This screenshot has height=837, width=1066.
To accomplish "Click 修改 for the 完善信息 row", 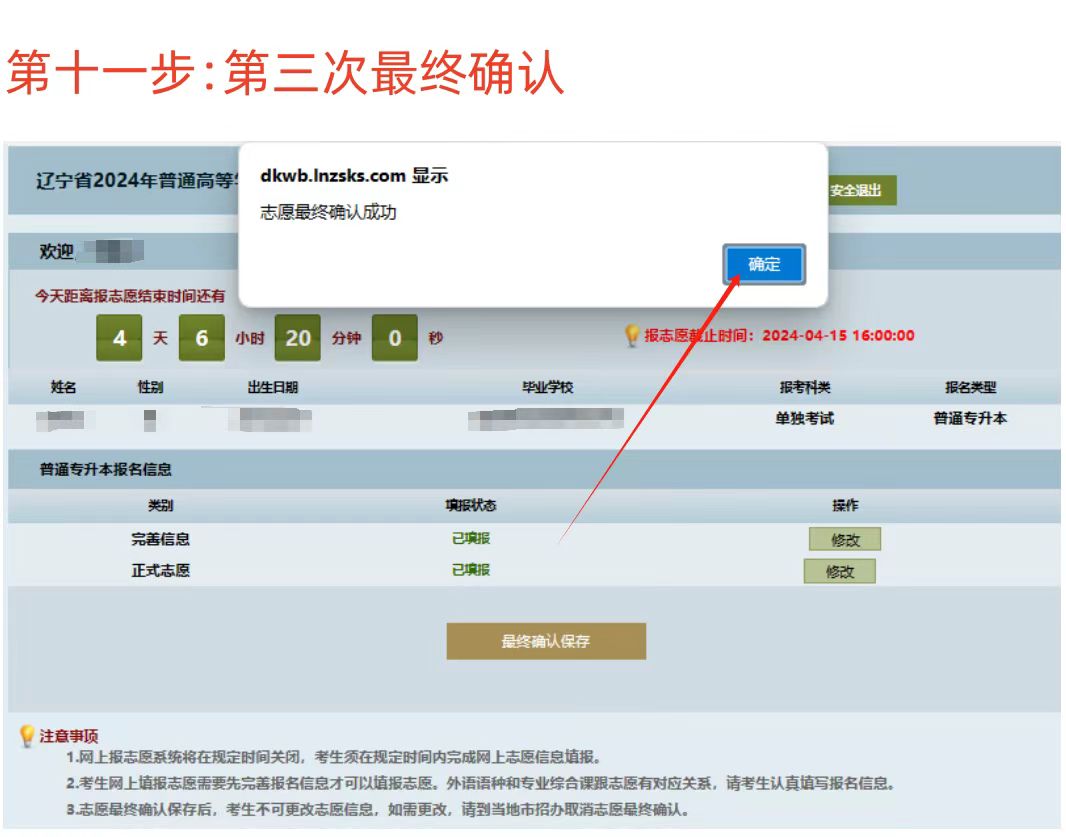I will tap(845, 540).
